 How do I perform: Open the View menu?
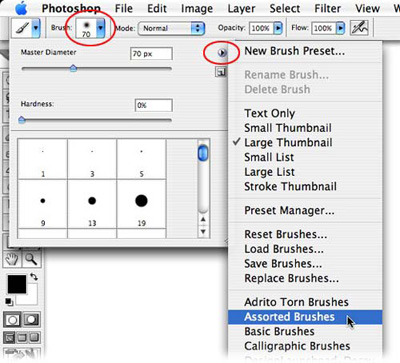[367, 8]
